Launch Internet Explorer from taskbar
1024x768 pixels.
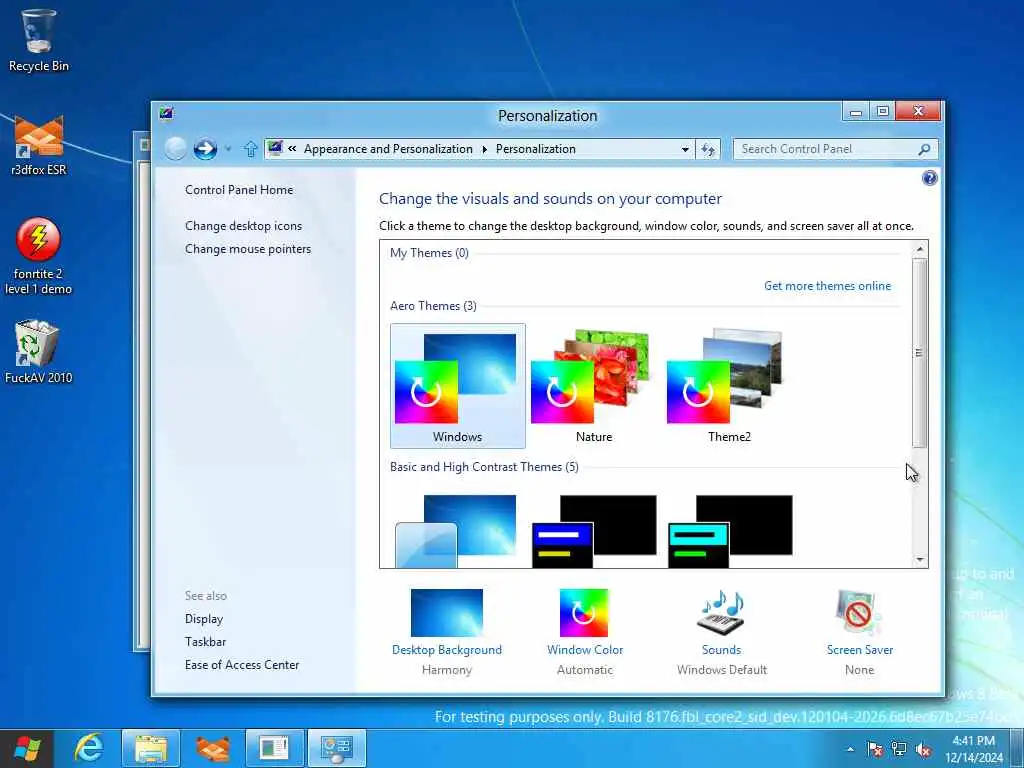click(89, 748)
